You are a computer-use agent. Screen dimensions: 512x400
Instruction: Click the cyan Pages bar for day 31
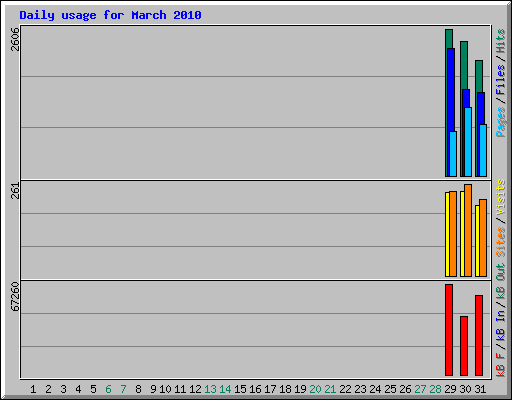click(483, 150)
